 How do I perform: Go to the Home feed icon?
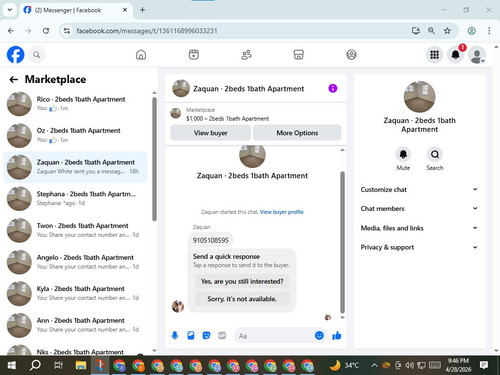pyautogui.click(x=141, y=55)
